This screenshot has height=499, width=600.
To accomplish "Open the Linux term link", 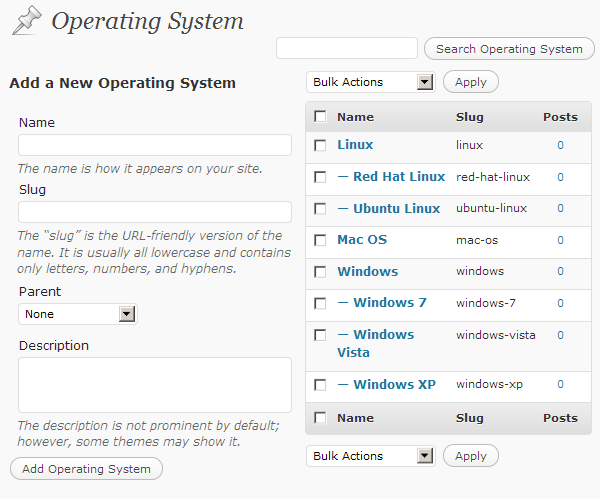I will click(355, 145).
